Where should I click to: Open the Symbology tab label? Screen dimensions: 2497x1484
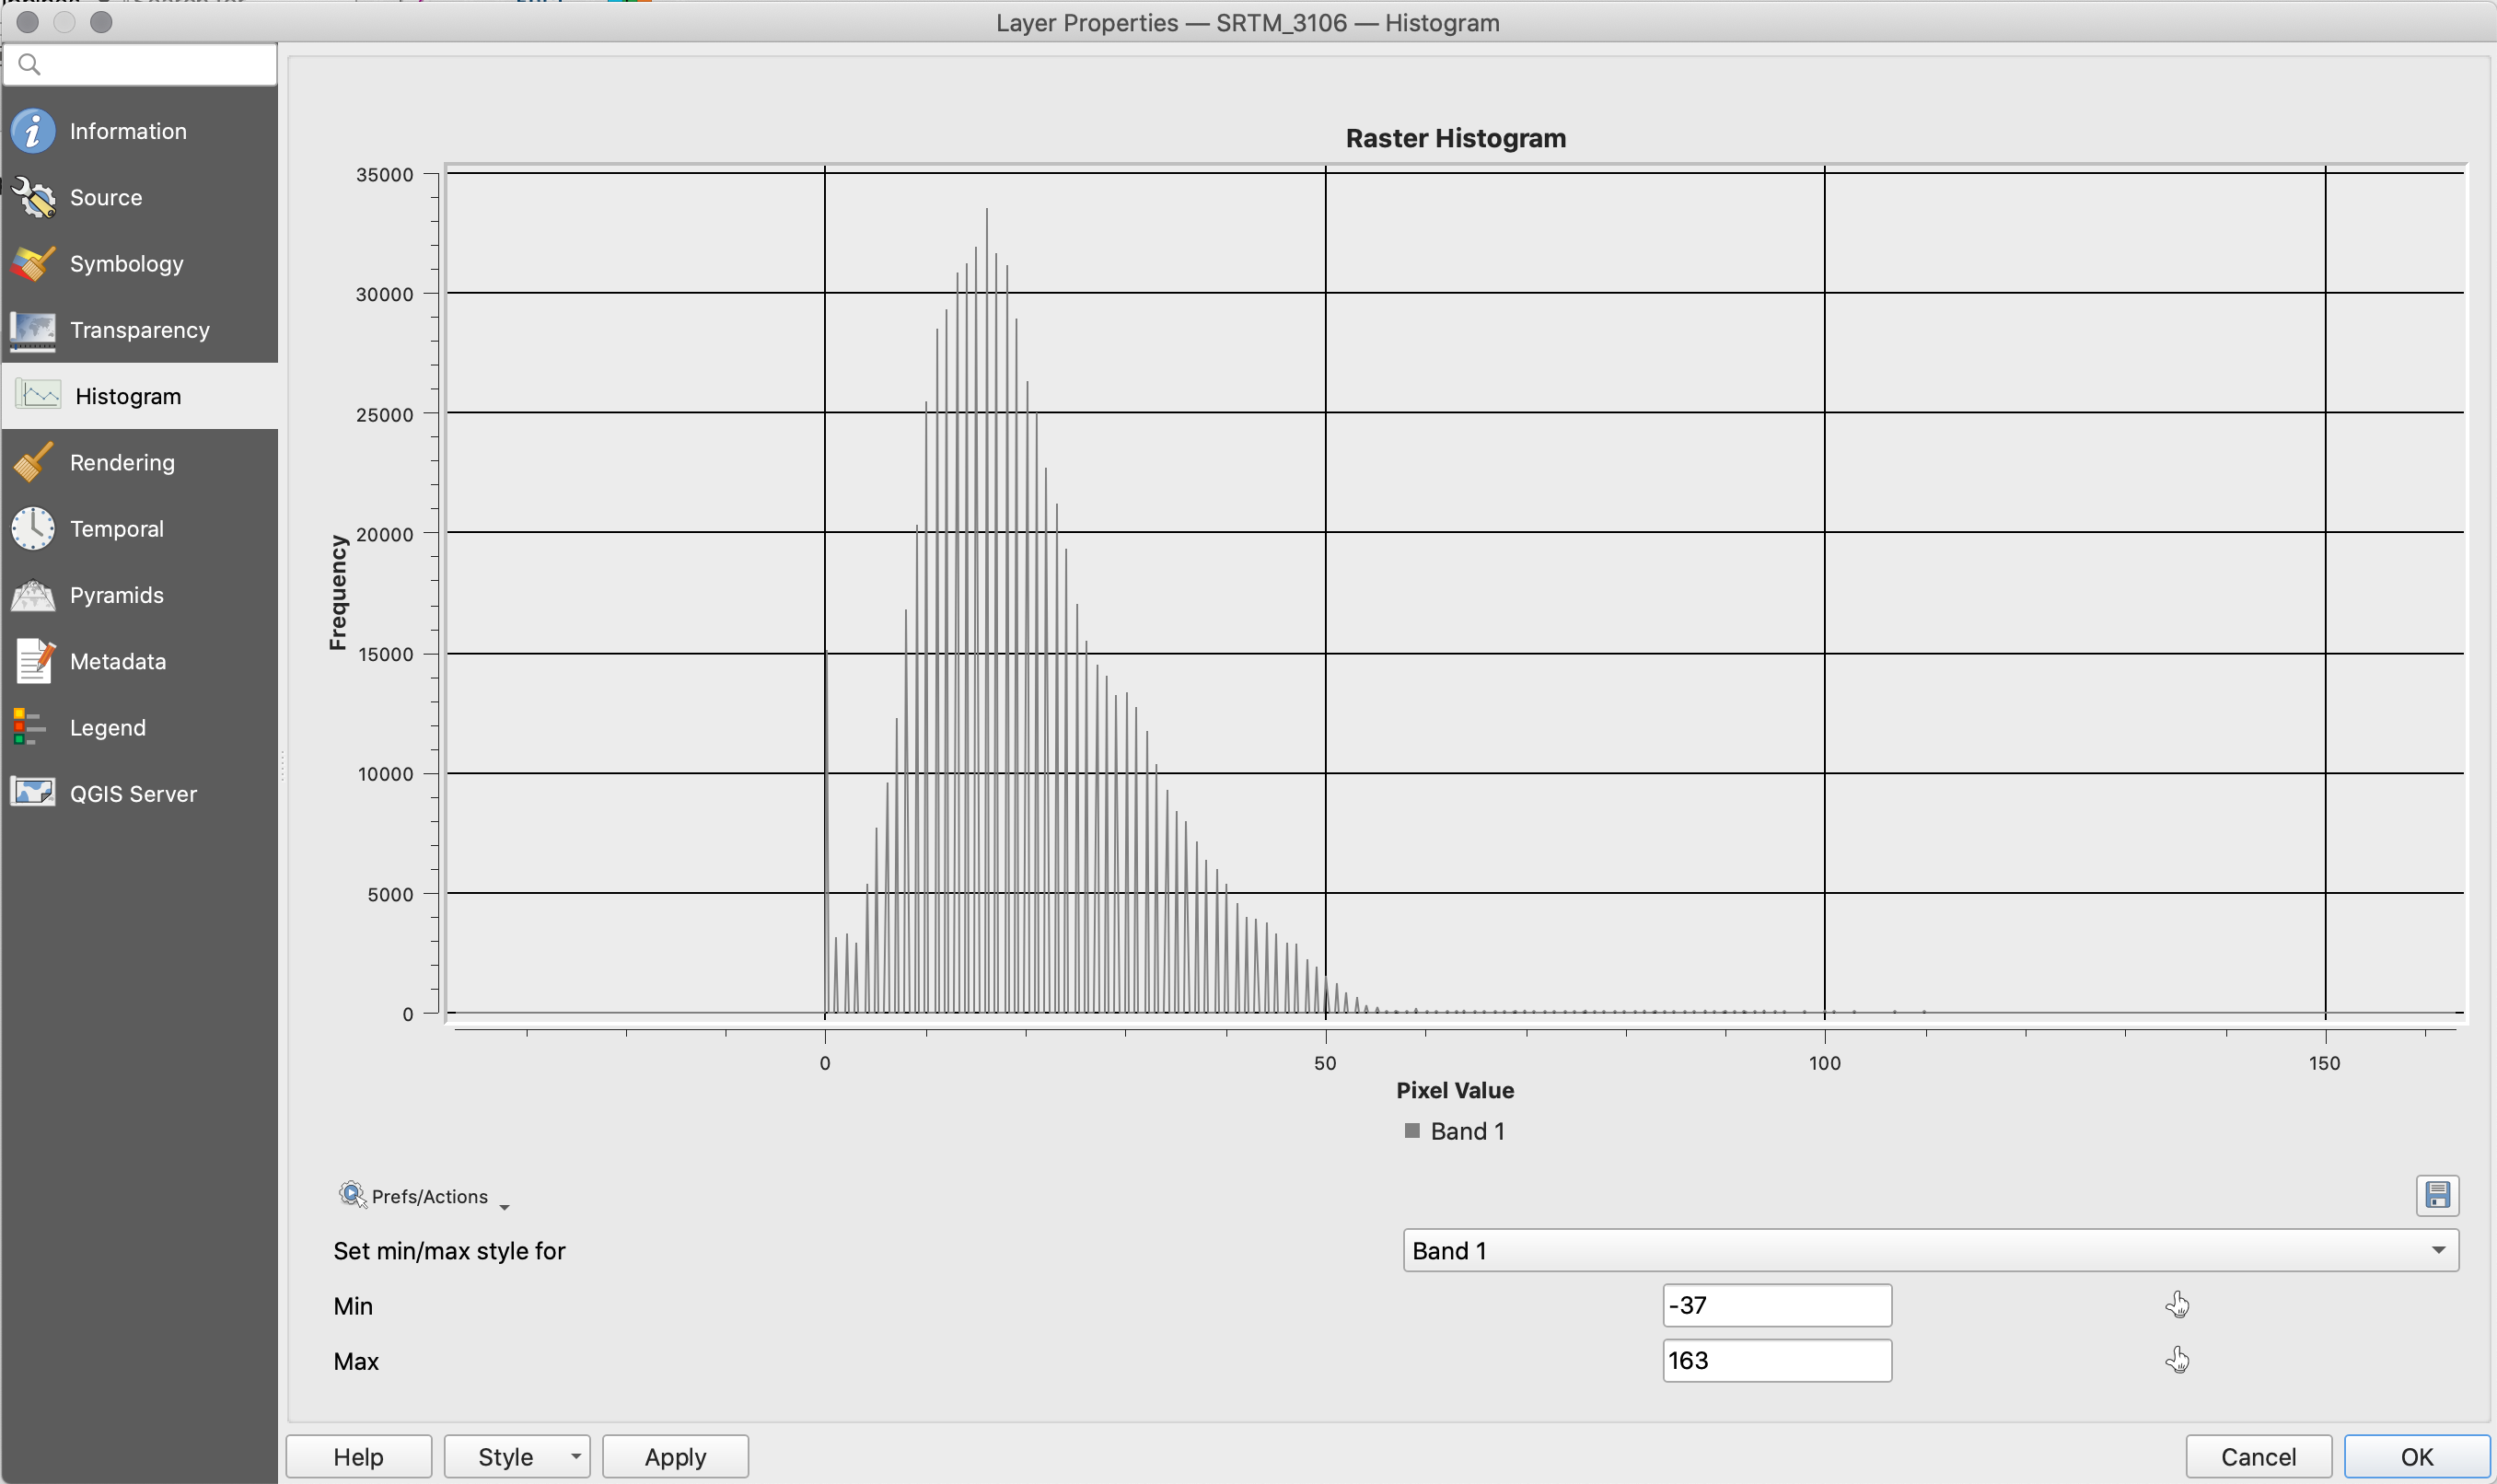coord(127,264)
